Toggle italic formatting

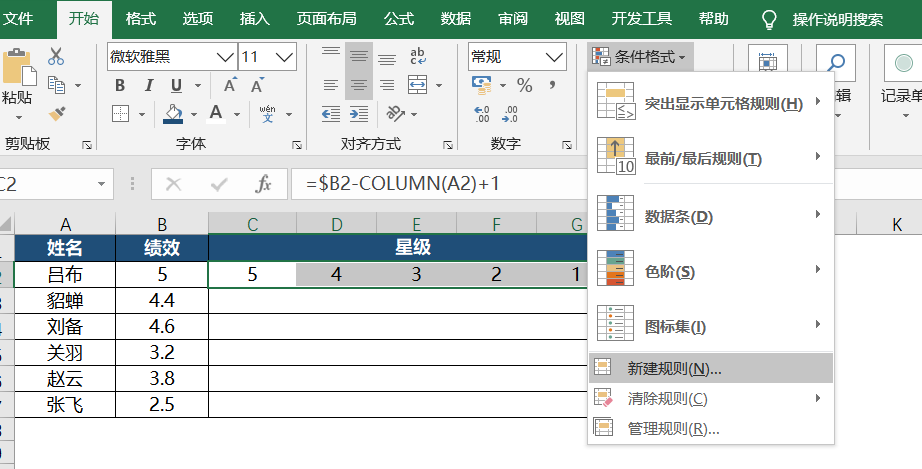tap(148, 85)
